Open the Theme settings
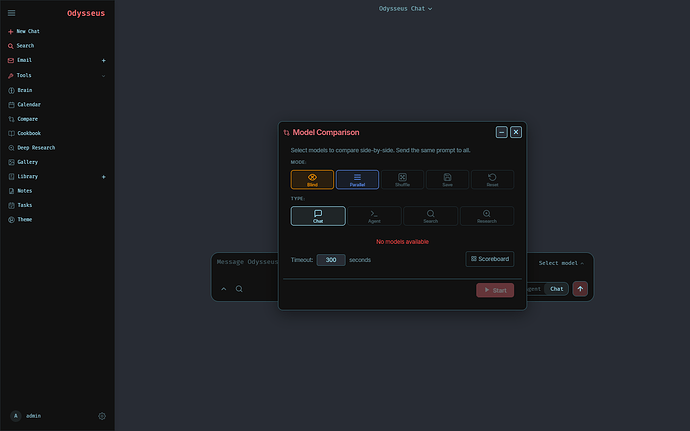This screenshot has width=690, height=431. click(x=20, y=220)
